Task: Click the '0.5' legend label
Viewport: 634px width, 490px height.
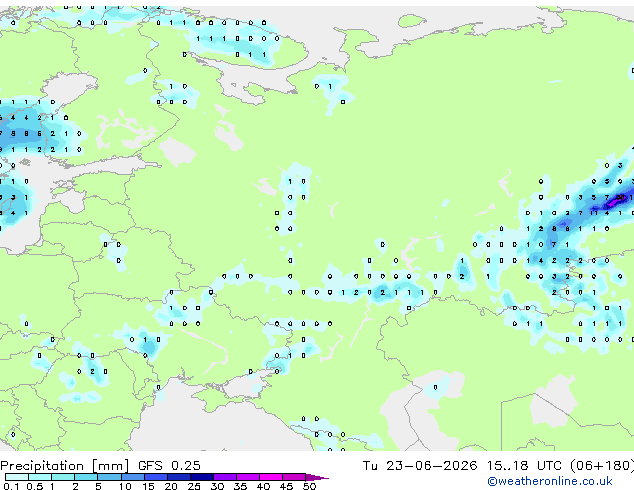Action: (x=34, y=486)
